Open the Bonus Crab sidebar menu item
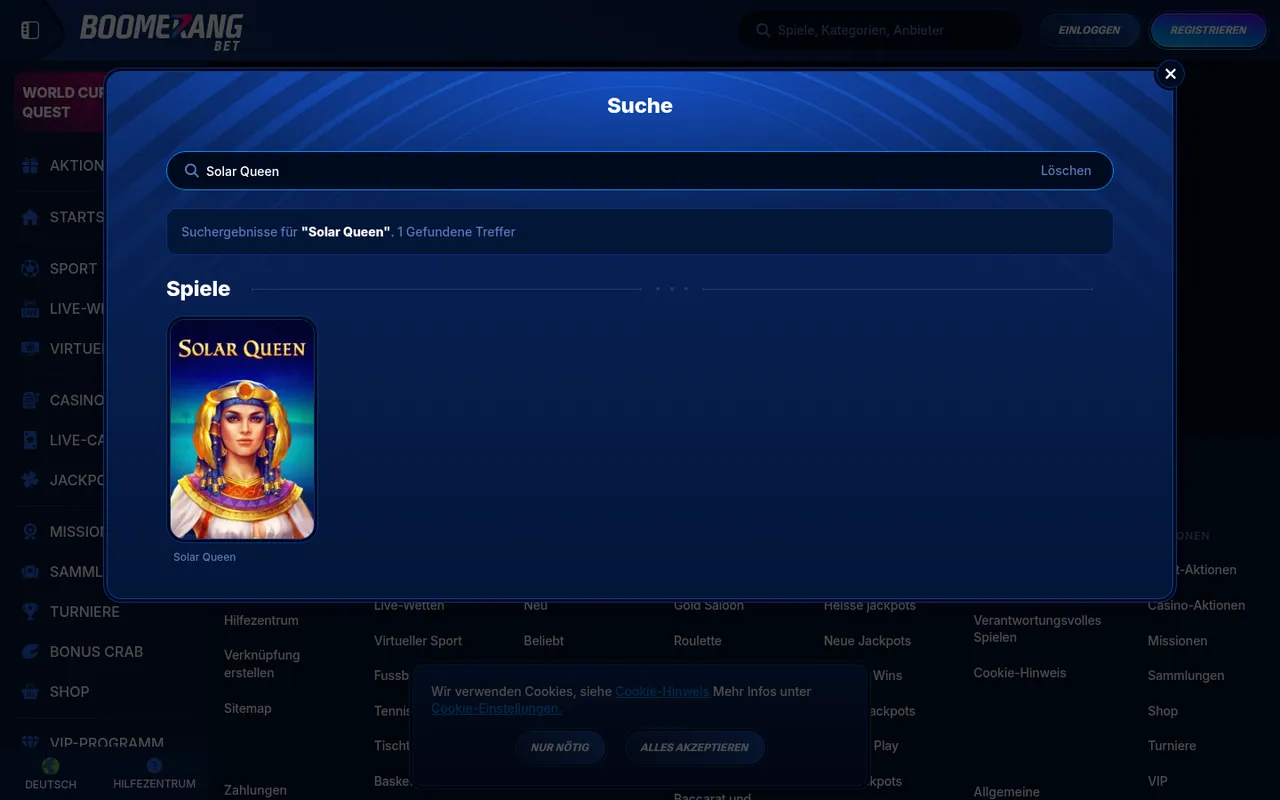Image resolution: width=1280 pixels, height=800 pixels. pos(97,652)
